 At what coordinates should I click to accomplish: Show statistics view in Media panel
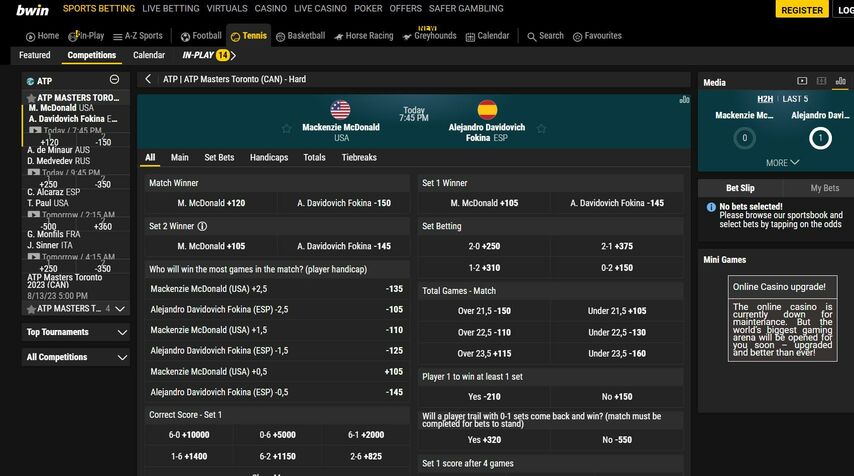(x=841, y=81)
